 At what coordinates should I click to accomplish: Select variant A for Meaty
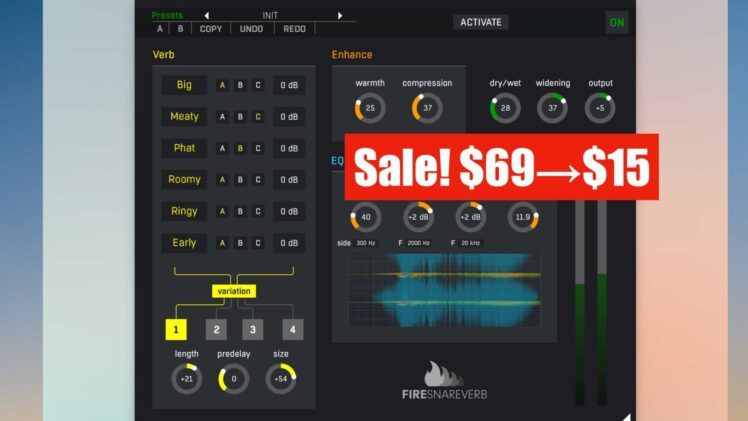(222, 117)
